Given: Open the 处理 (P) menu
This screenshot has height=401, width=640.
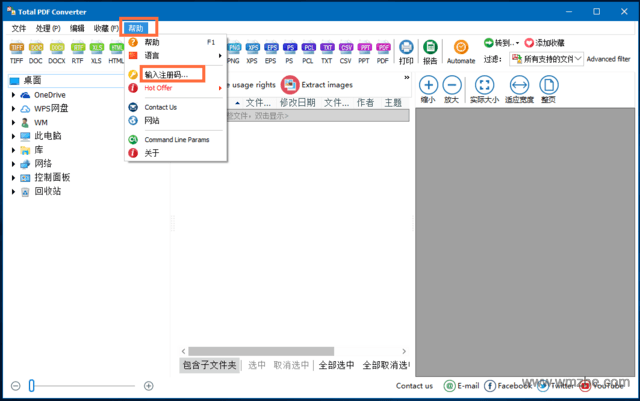Looking at the screenshot, I should click(x=48, y=28).
